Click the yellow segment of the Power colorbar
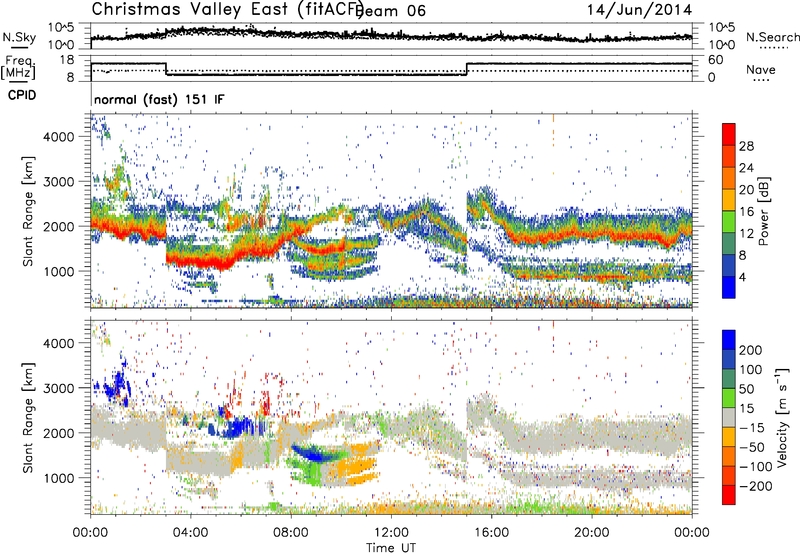The image size is (800, 554). click(x=729, y=200)
